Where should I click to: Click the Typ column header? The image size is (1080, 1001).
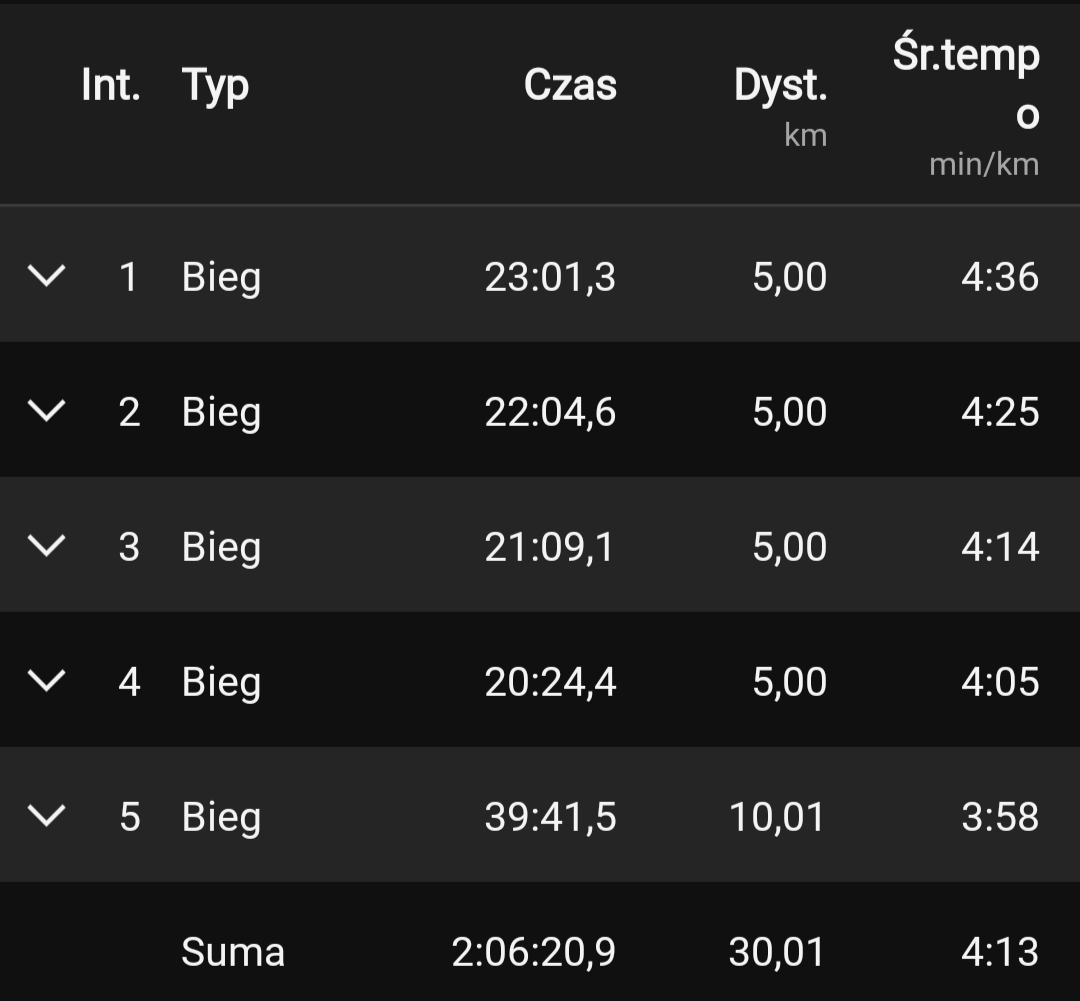[215, 86]
